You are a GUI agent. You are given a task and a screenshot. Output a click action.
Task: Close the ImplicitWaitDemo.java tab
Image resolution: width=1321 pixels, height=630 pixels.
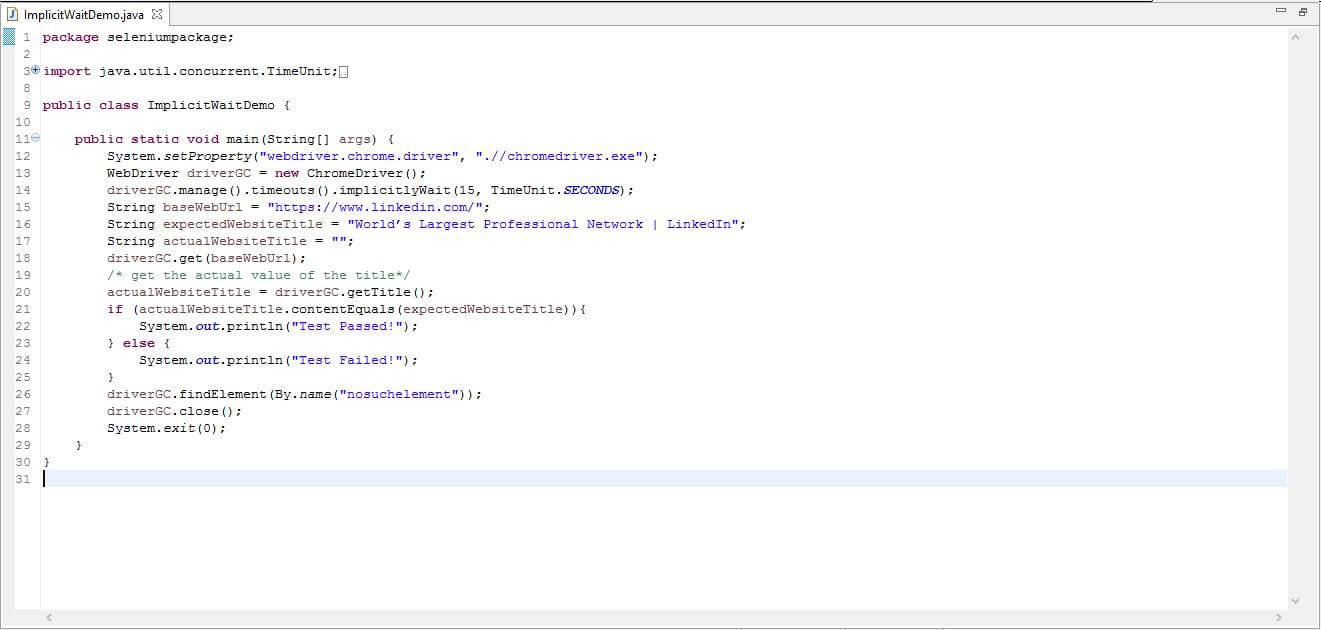tap(155, 15)
